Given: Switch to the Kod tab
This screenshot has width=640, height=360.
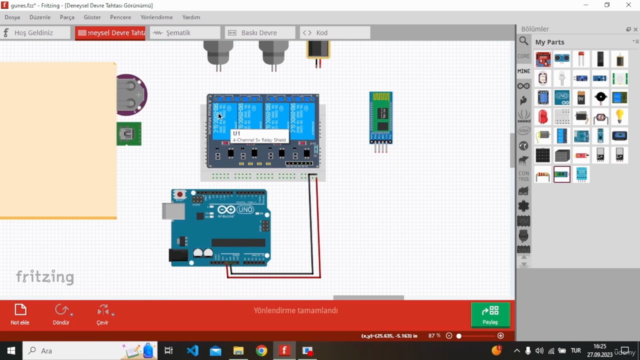Looking at the screenshot, I should [x=335, y=33].
